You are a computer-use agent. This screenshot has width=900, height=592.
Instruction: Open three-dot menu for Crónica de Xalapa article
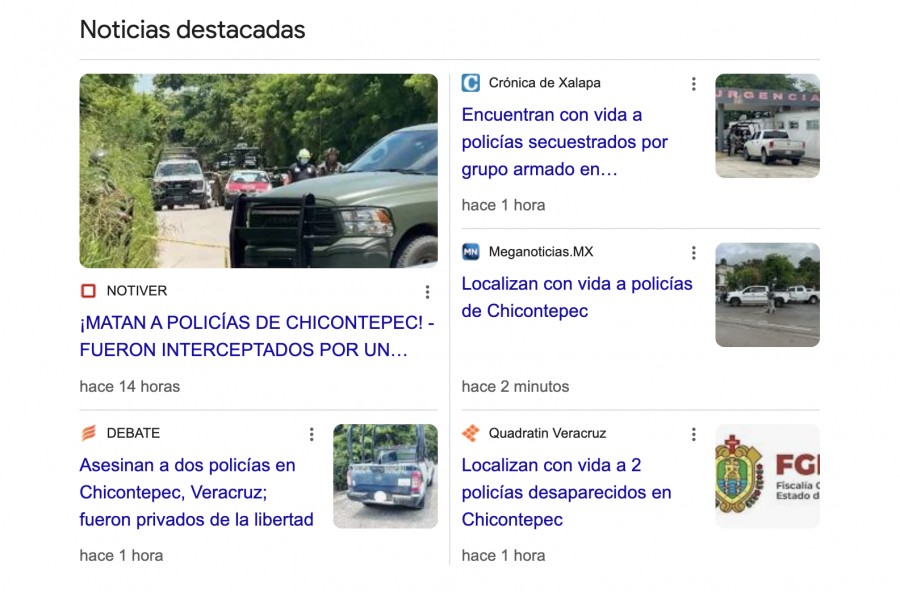(693, 84)
